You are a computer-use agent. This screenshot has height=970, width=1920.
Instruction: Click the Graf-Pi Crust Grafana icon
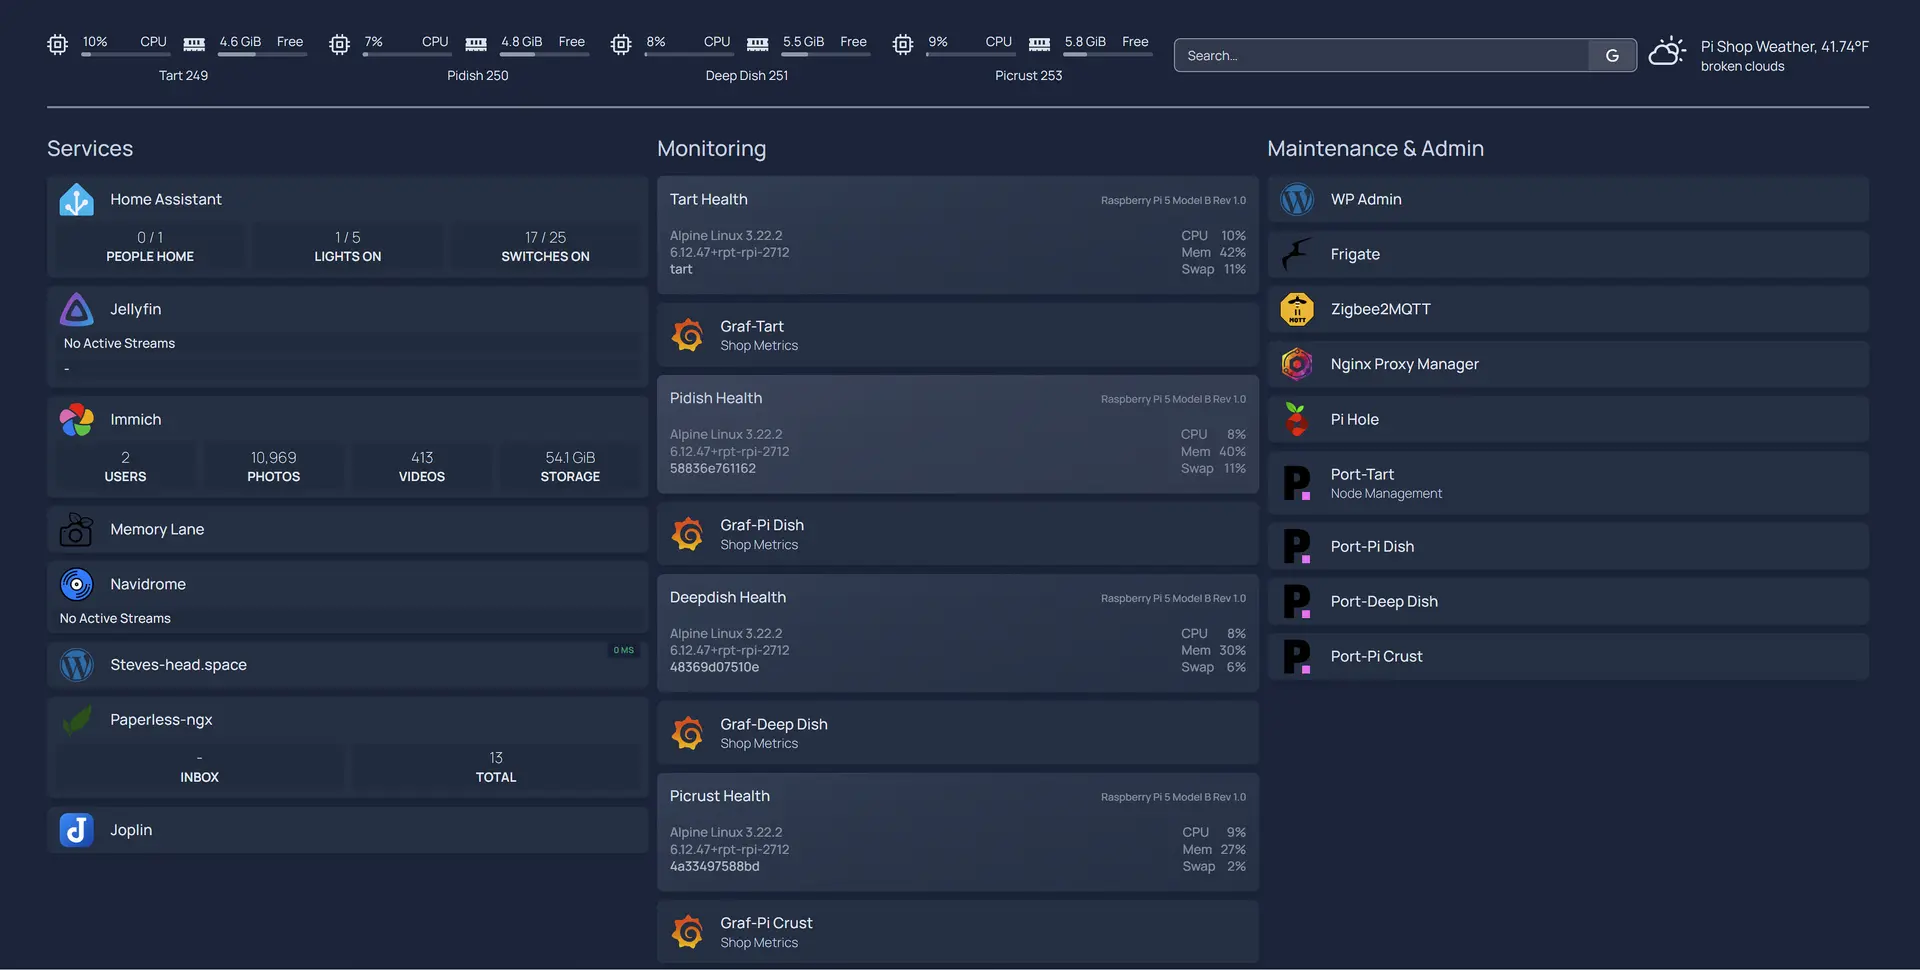[x=687, y=932]
